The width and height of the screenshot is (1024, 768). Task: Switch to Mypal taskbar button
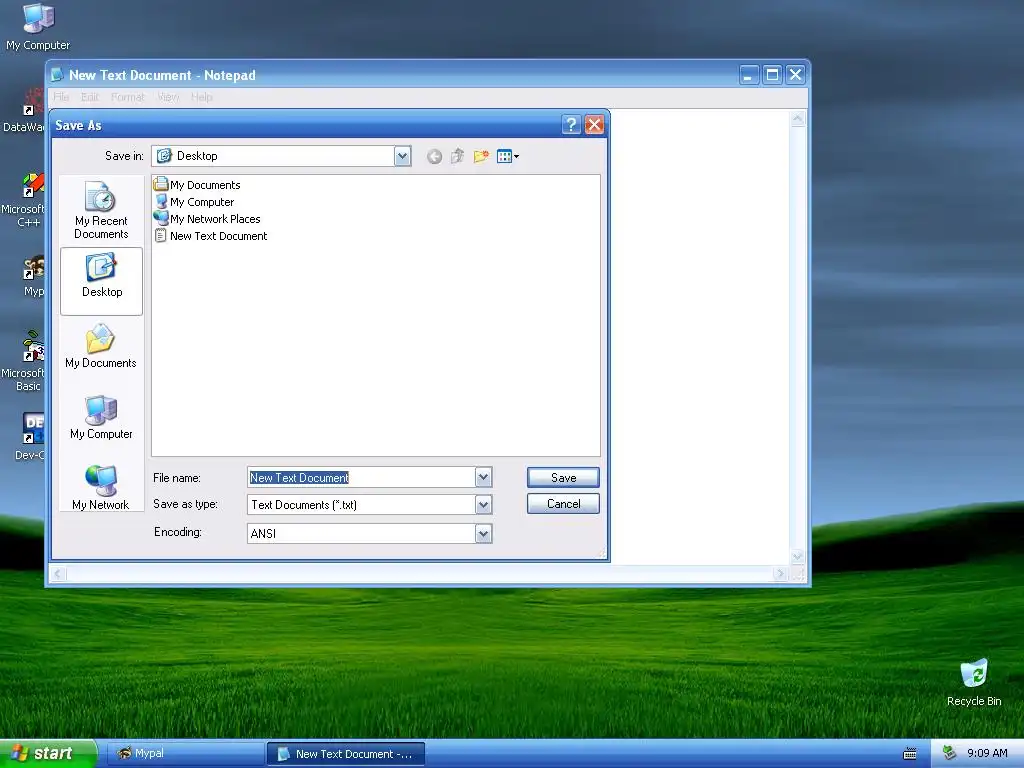pos(185,753)
